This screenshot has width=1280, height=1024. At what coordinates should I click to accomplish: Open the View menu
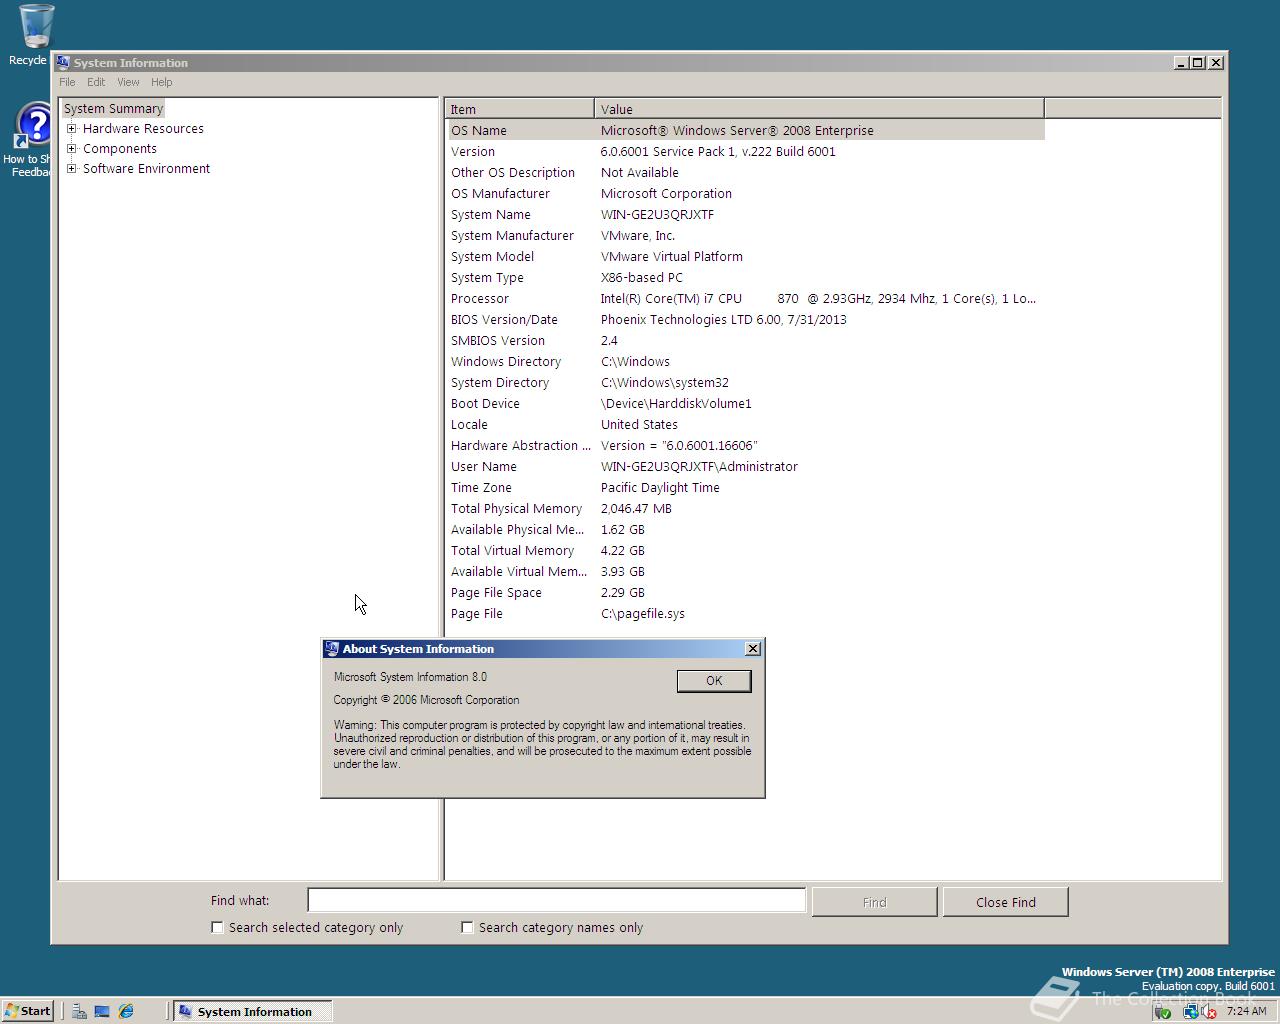(128, 82)
